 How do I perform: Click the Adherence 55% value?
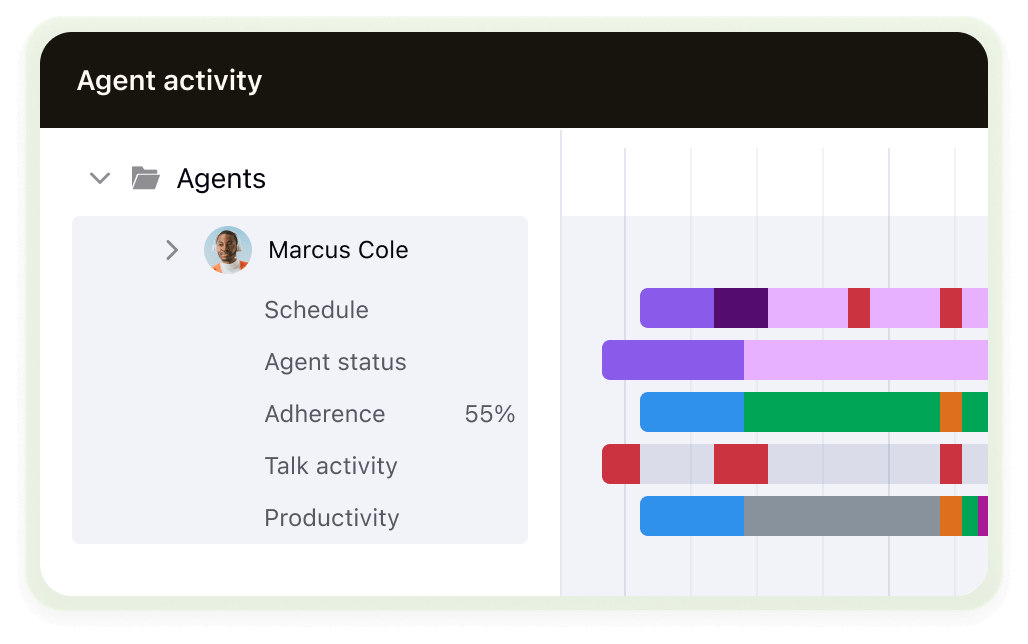(x=490, y=413)
